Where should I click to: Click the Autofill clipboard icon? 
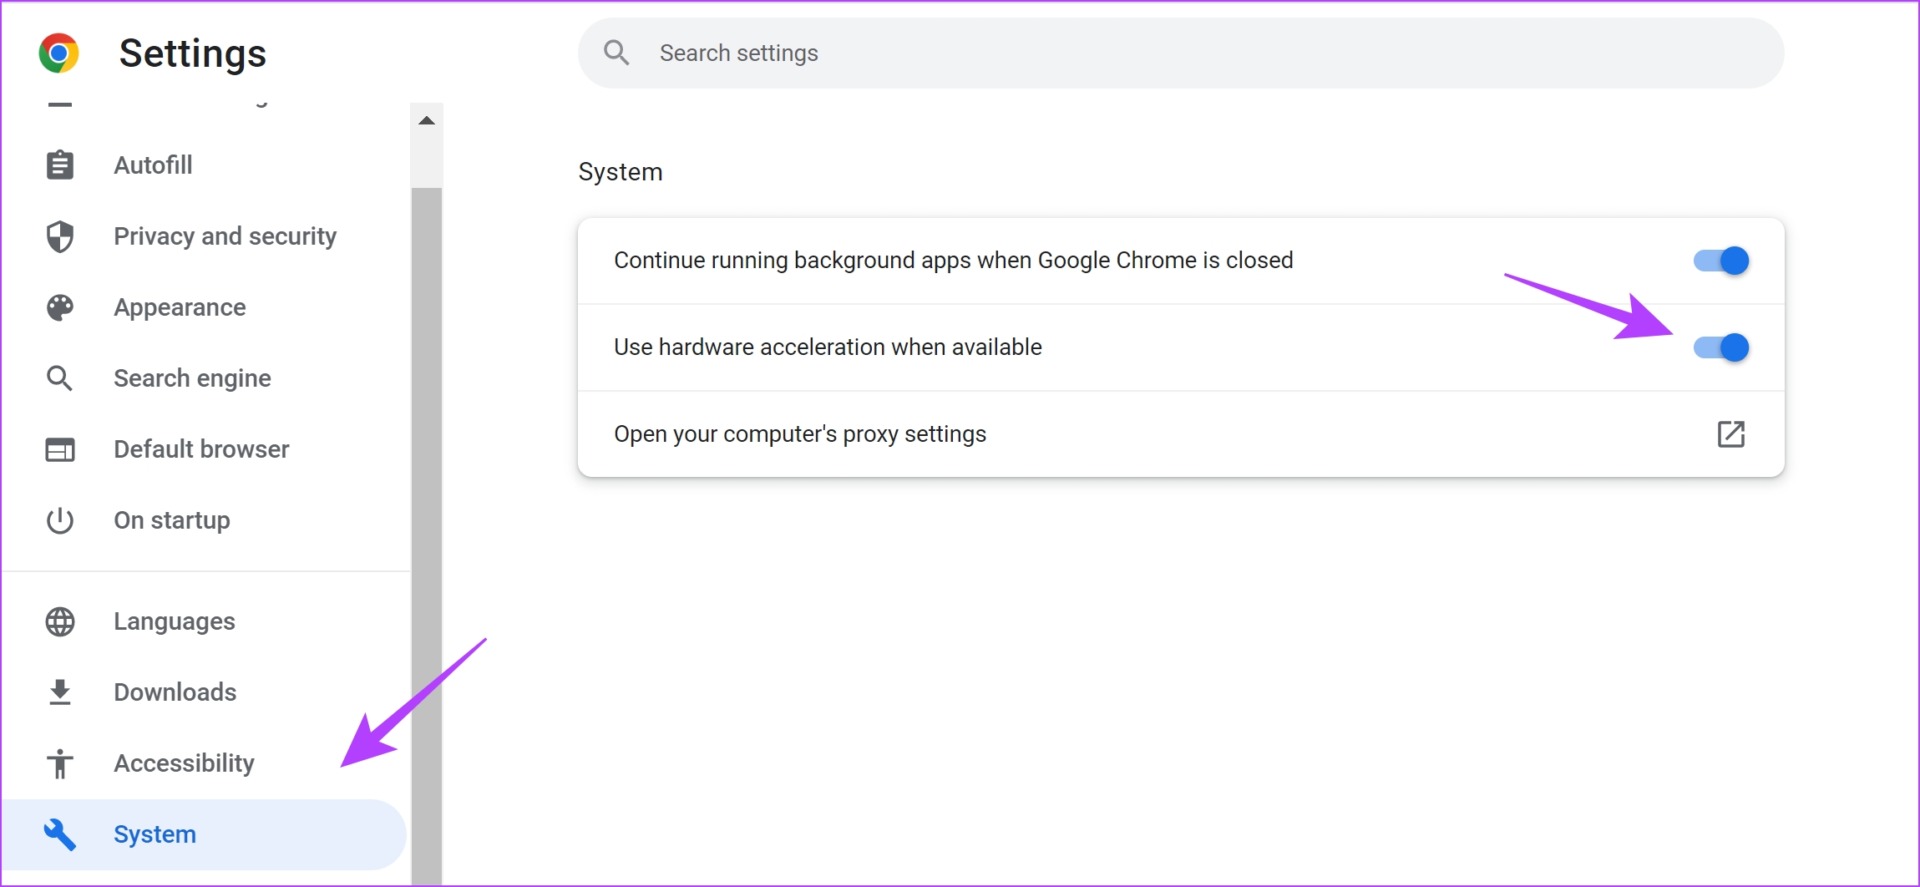[x=60, y=165]
